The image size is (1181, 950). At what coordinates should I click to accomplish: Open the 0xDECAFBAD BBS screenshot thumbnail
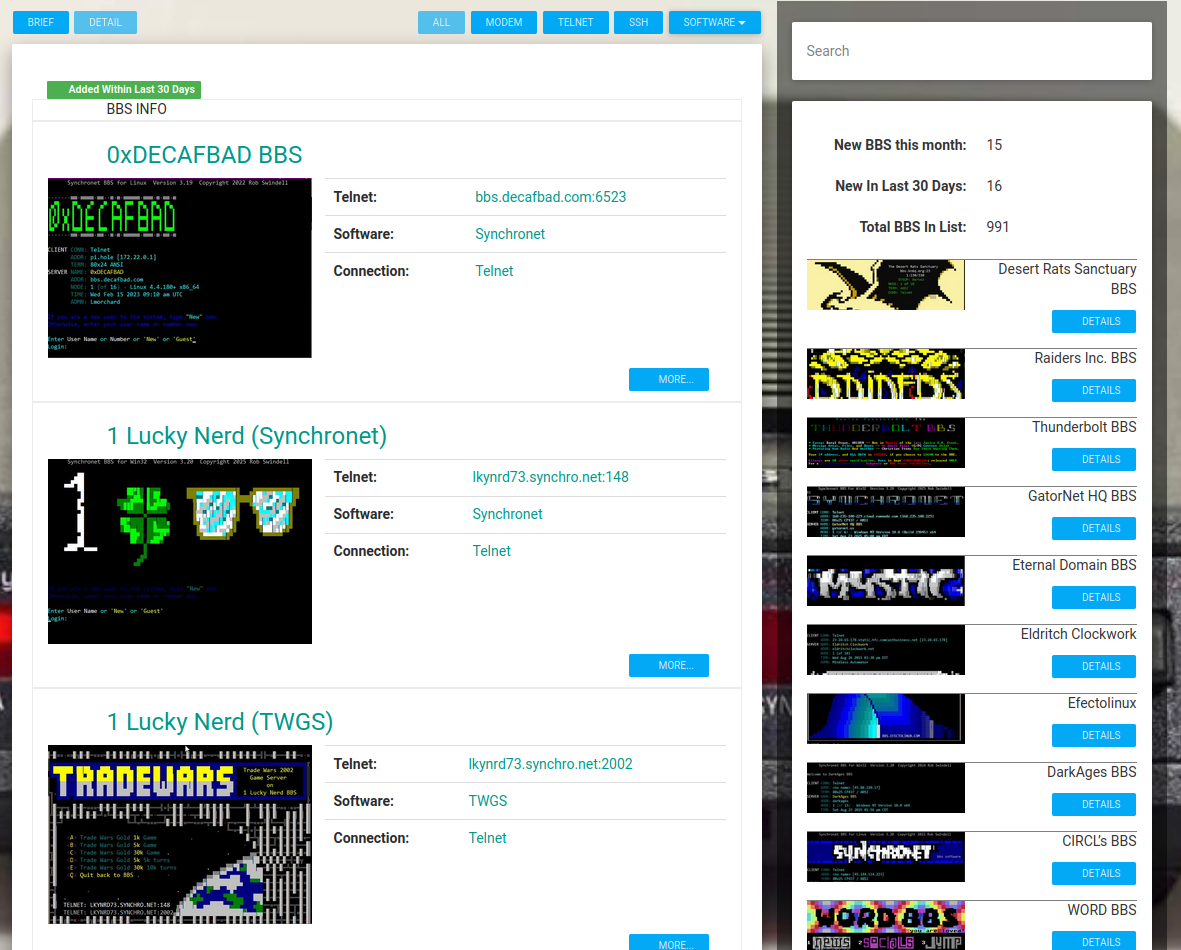[x=179, y=268]
